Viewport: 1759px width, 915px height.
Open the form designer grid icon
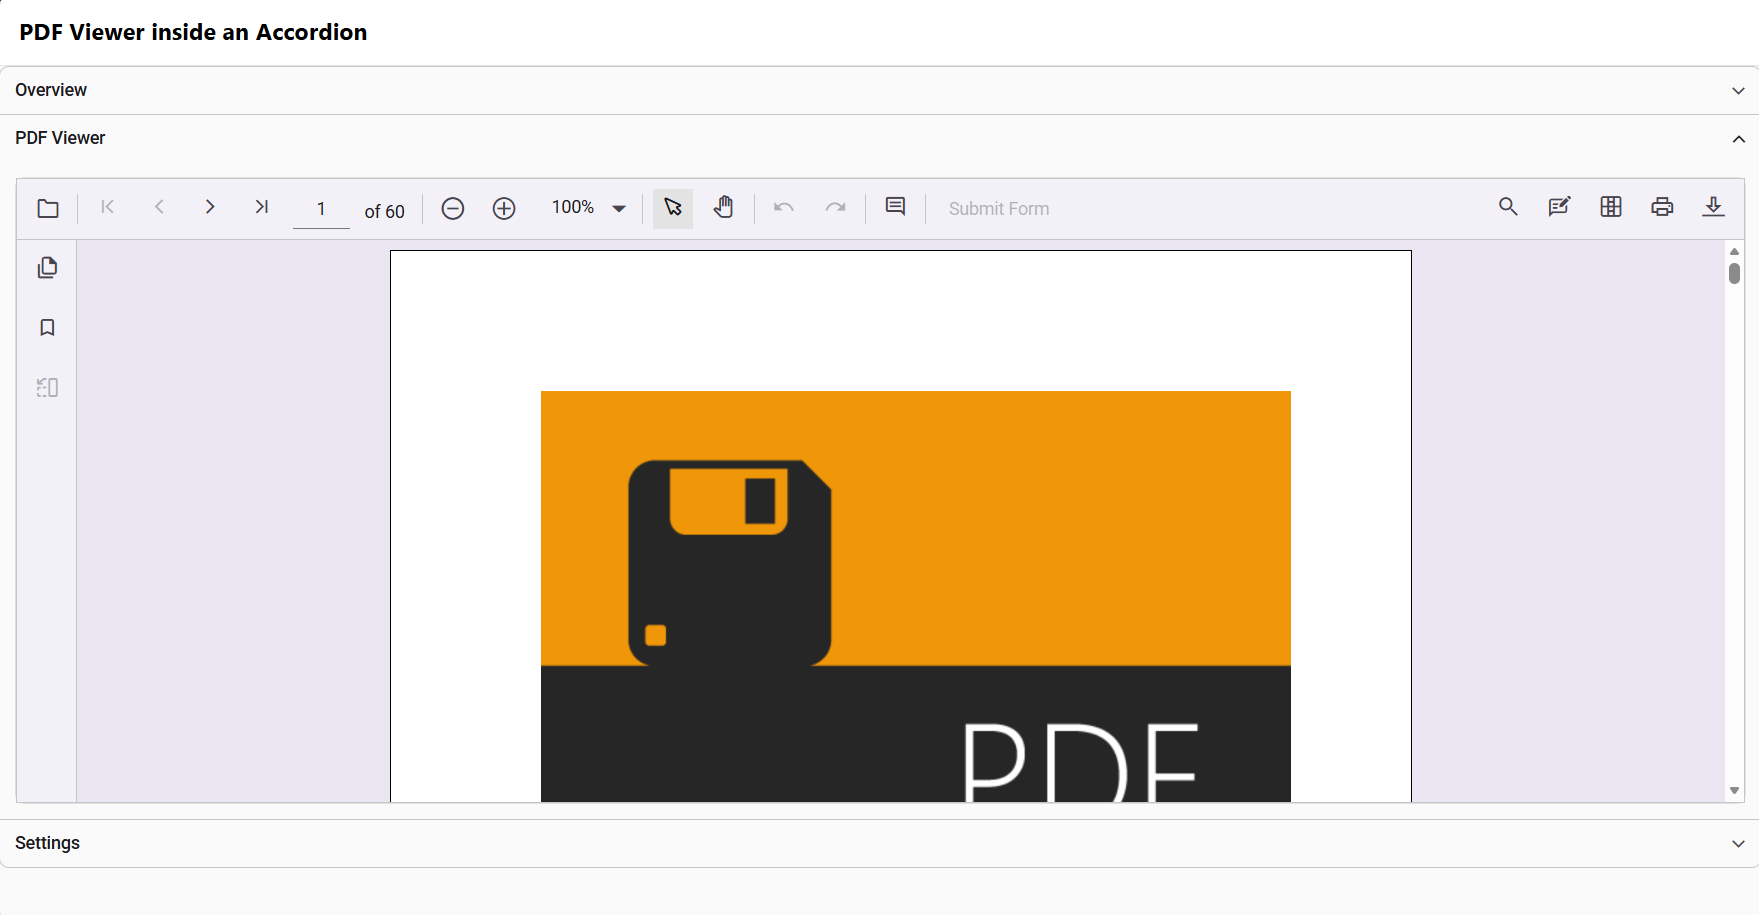(x=1611, y=207)
